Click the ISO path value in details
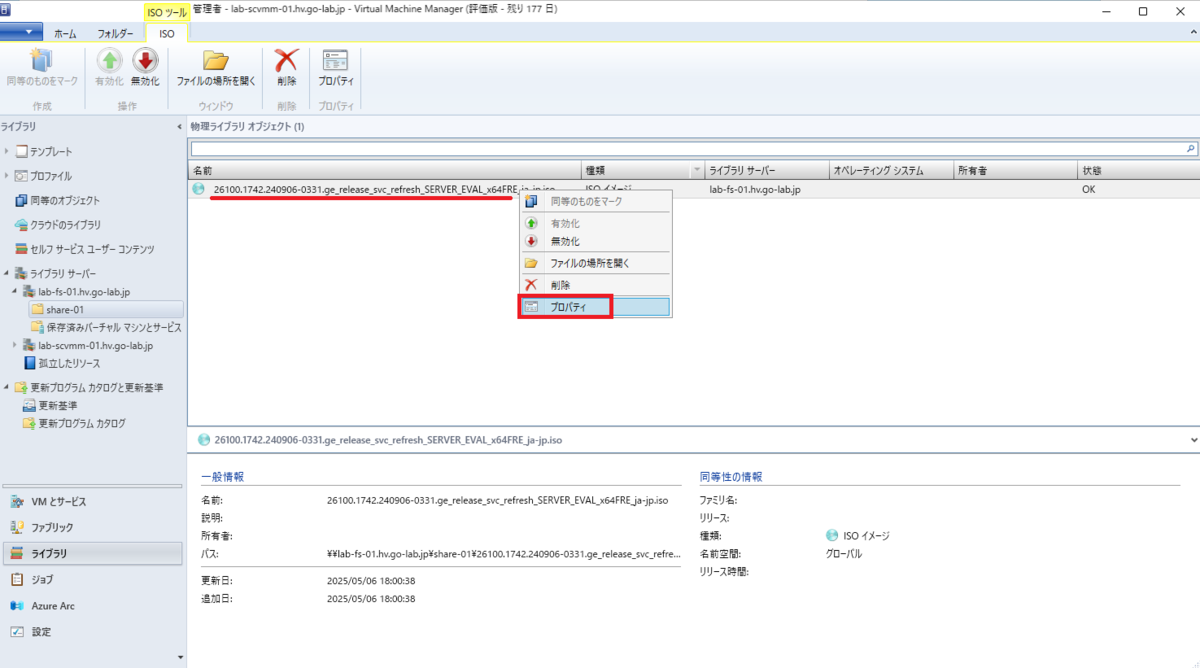The width and height of the screenshot is (1200, 668). [x=504, y=553]
